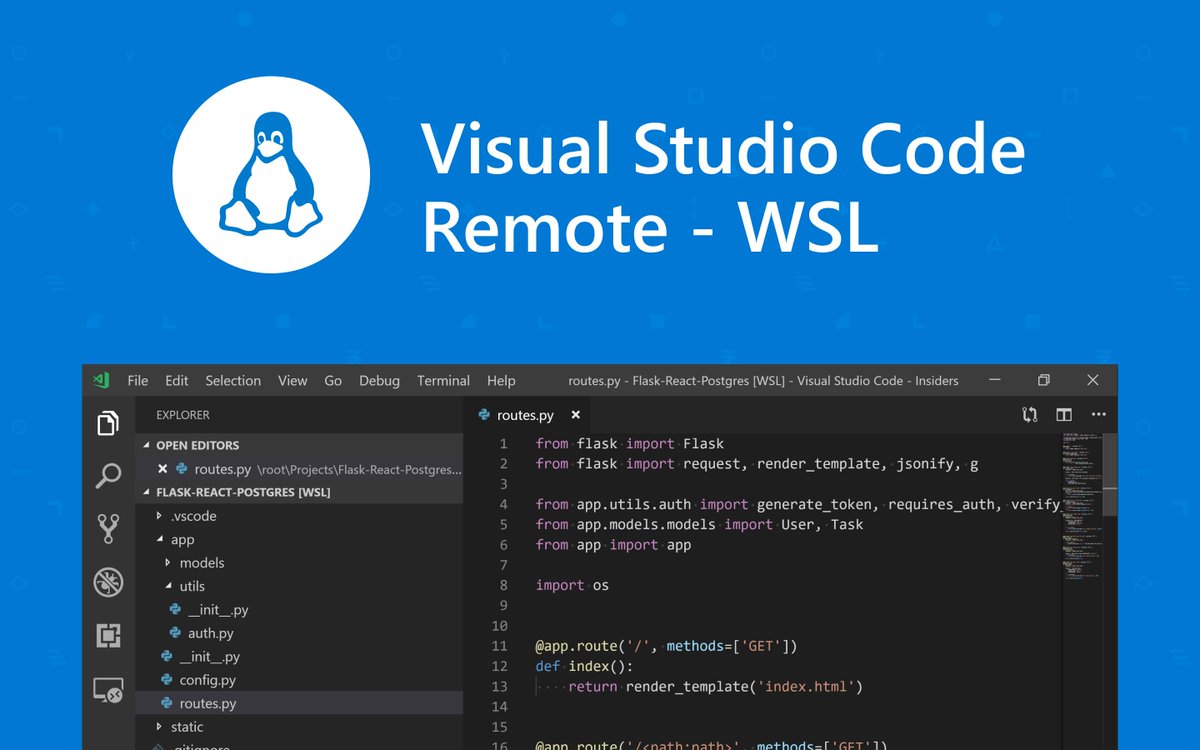Open the View menu
The height and width of the screenshot is (750, 1200).
(x=293, y=381)
